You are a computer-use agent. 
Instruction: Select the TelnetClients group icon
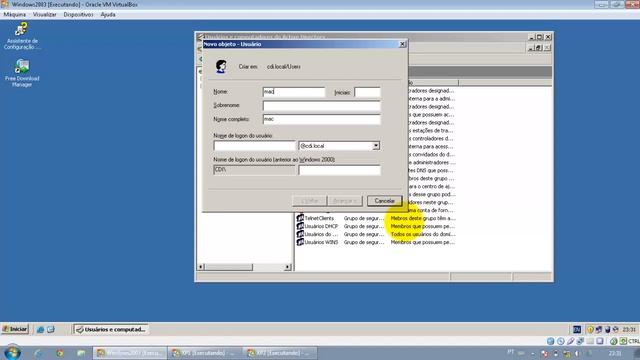click(x=300, y=218)
